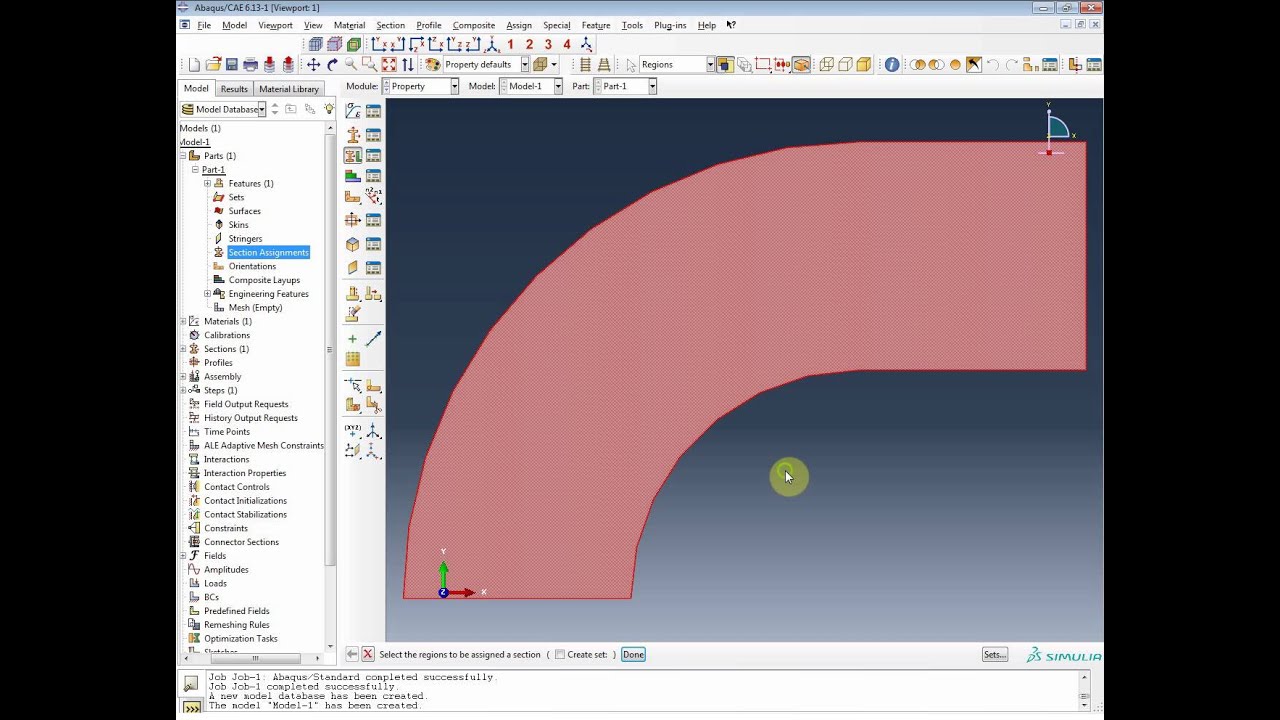This screenshot has width=1280, height=720.
Task: Toggle the Create set checkbox
Action: click(x=560, y=655)
